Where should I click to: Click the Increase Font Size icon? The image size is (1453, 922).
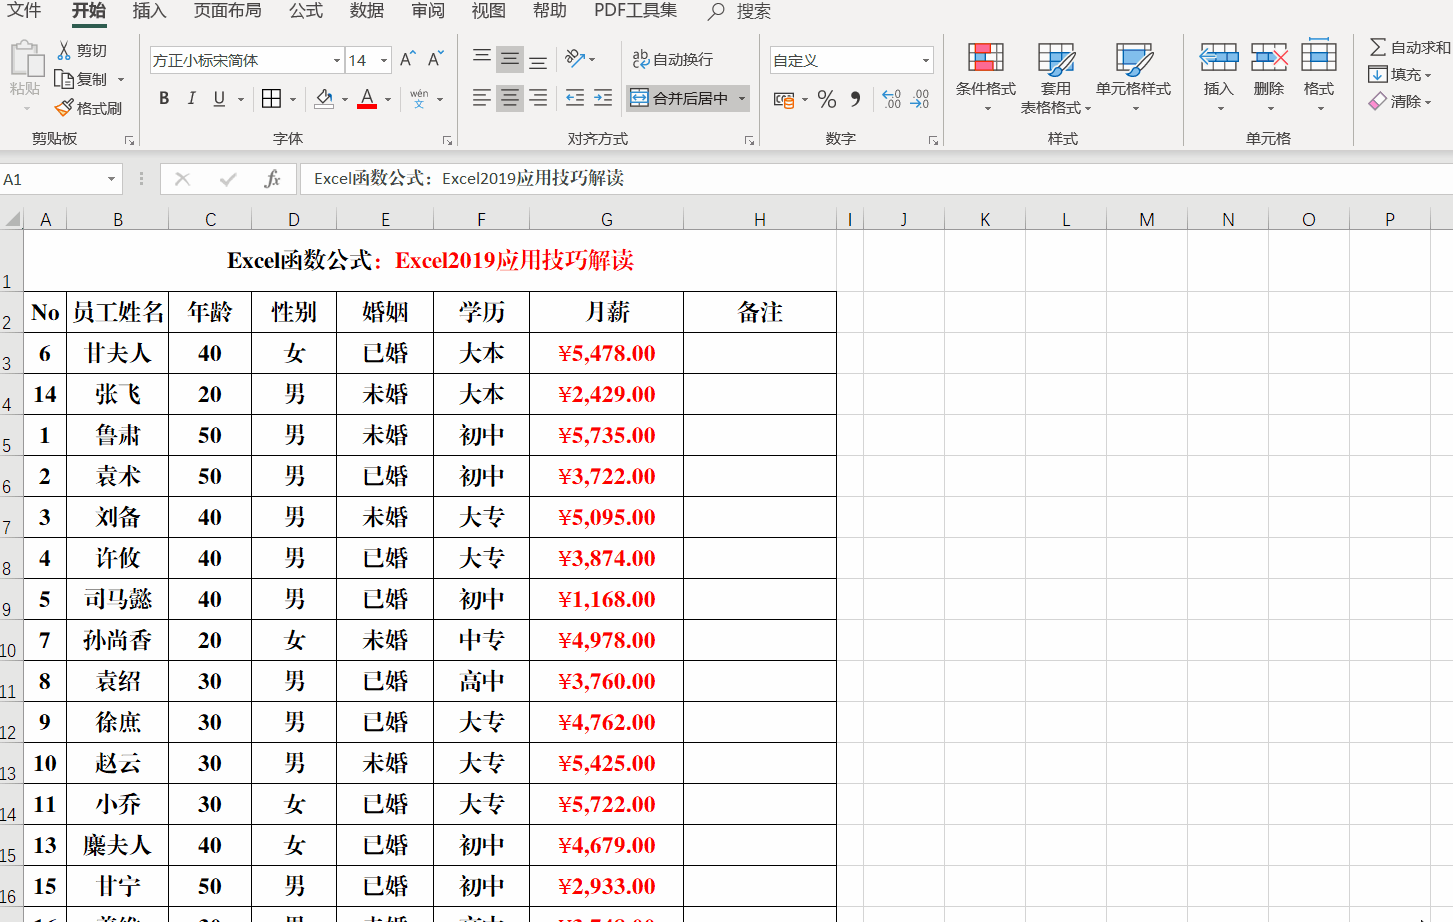point(407,60)
